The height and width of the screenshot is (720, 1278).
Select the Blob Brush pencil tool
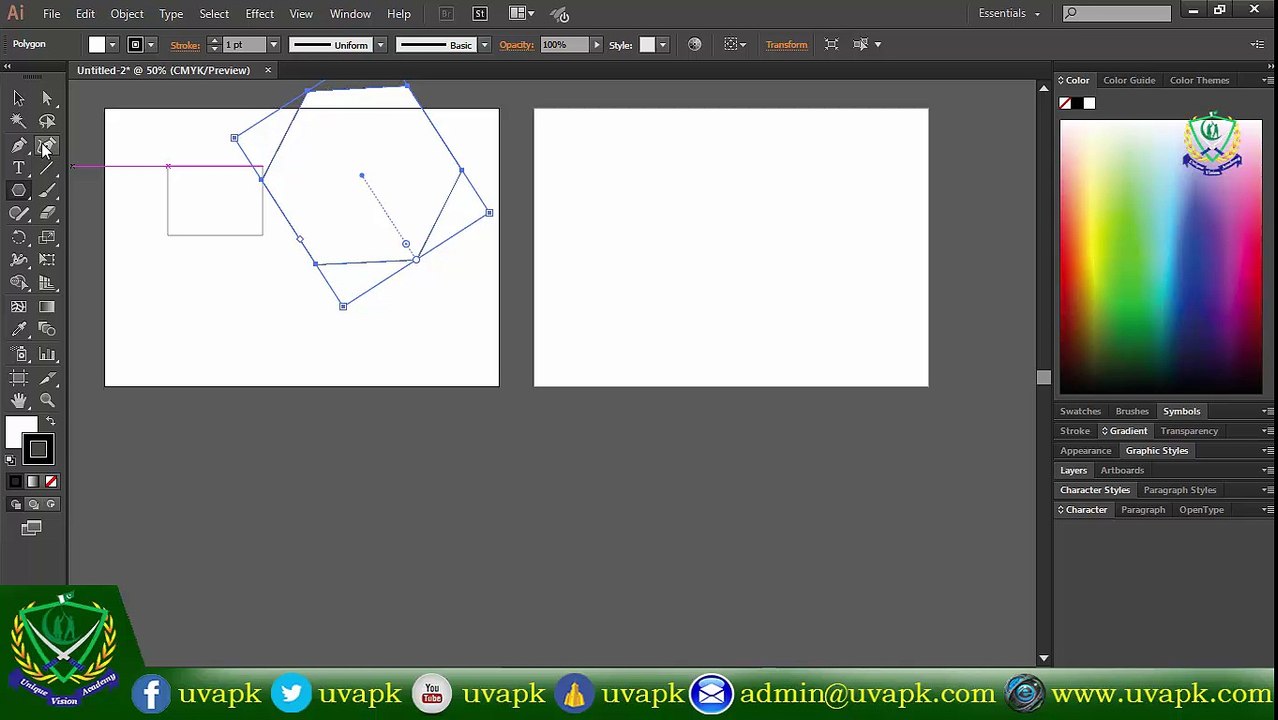pyautogui.click(x=19, y=213)
